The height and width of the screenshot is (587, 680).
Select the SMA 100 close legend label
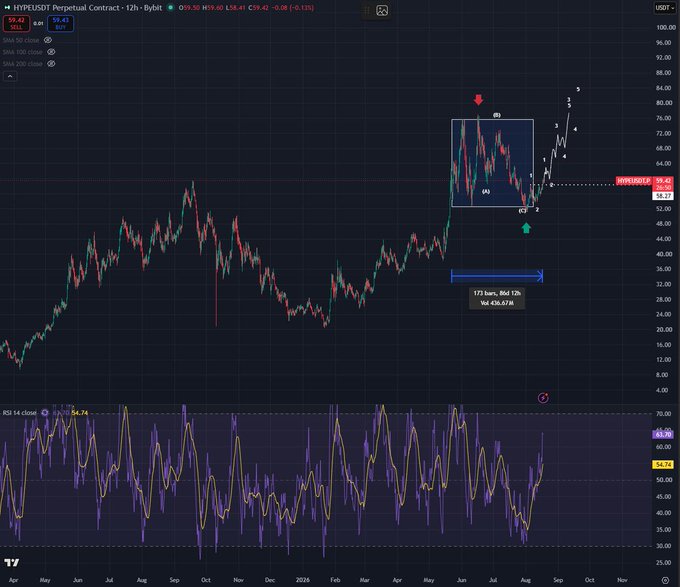pyautogui.click(x=23, y=52)
